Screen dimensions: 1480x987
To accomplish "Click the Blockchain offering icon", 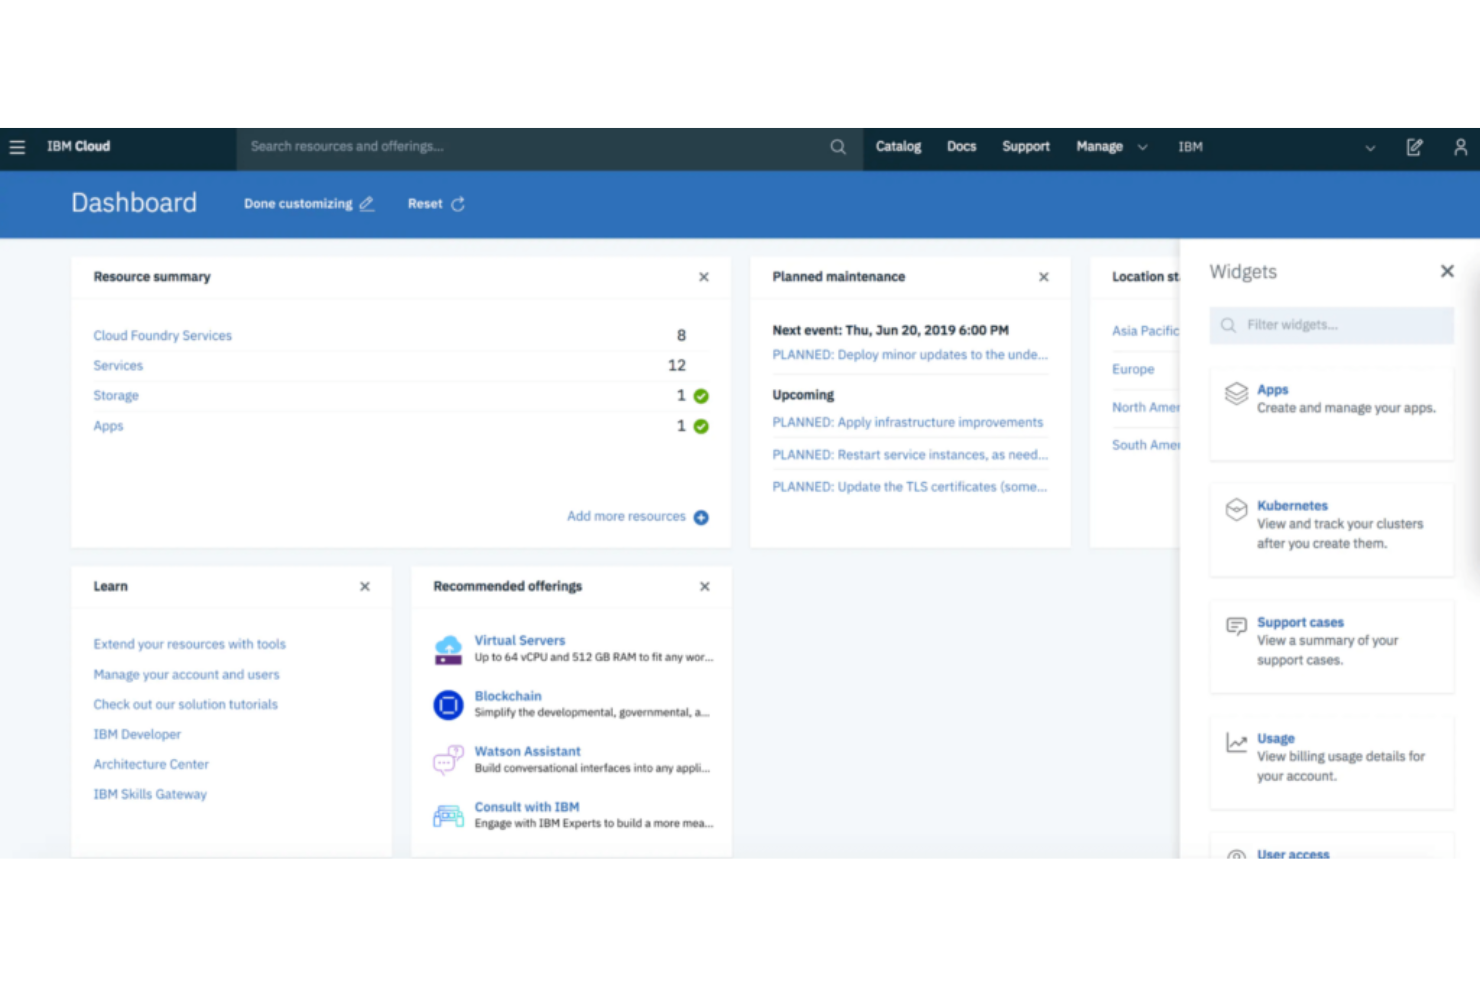I will click(x=448, y=704).
